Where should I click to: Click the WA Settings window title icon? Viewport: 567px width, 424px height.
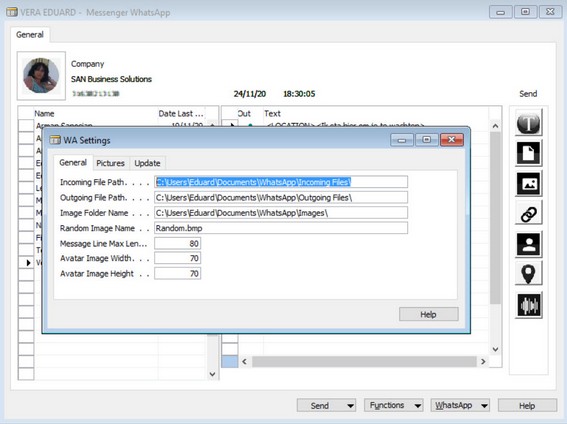click(55, 140)
